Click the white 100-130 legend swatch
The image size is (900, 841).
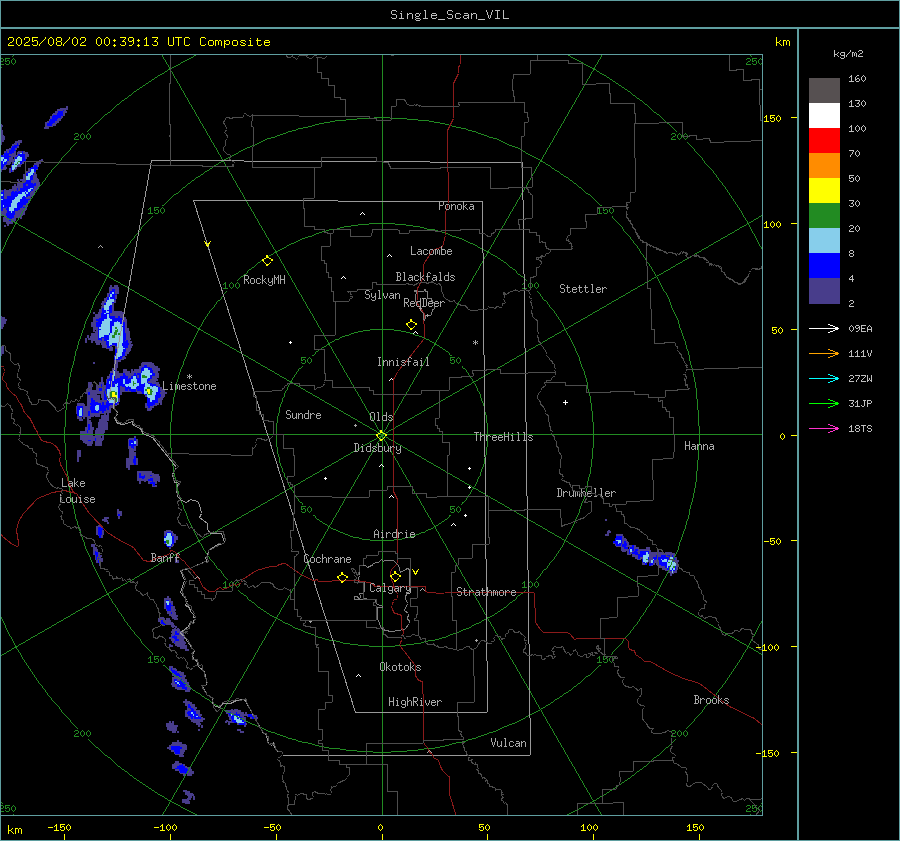point(824,116)
